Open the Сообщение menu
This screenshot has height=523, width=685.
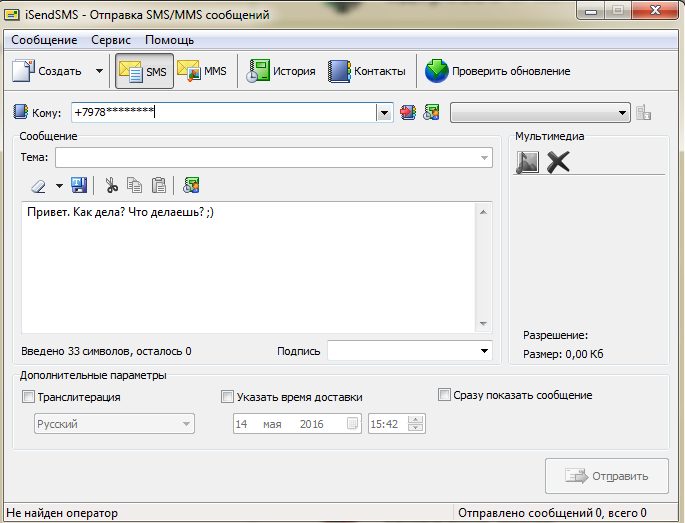(x=44, y=40)
